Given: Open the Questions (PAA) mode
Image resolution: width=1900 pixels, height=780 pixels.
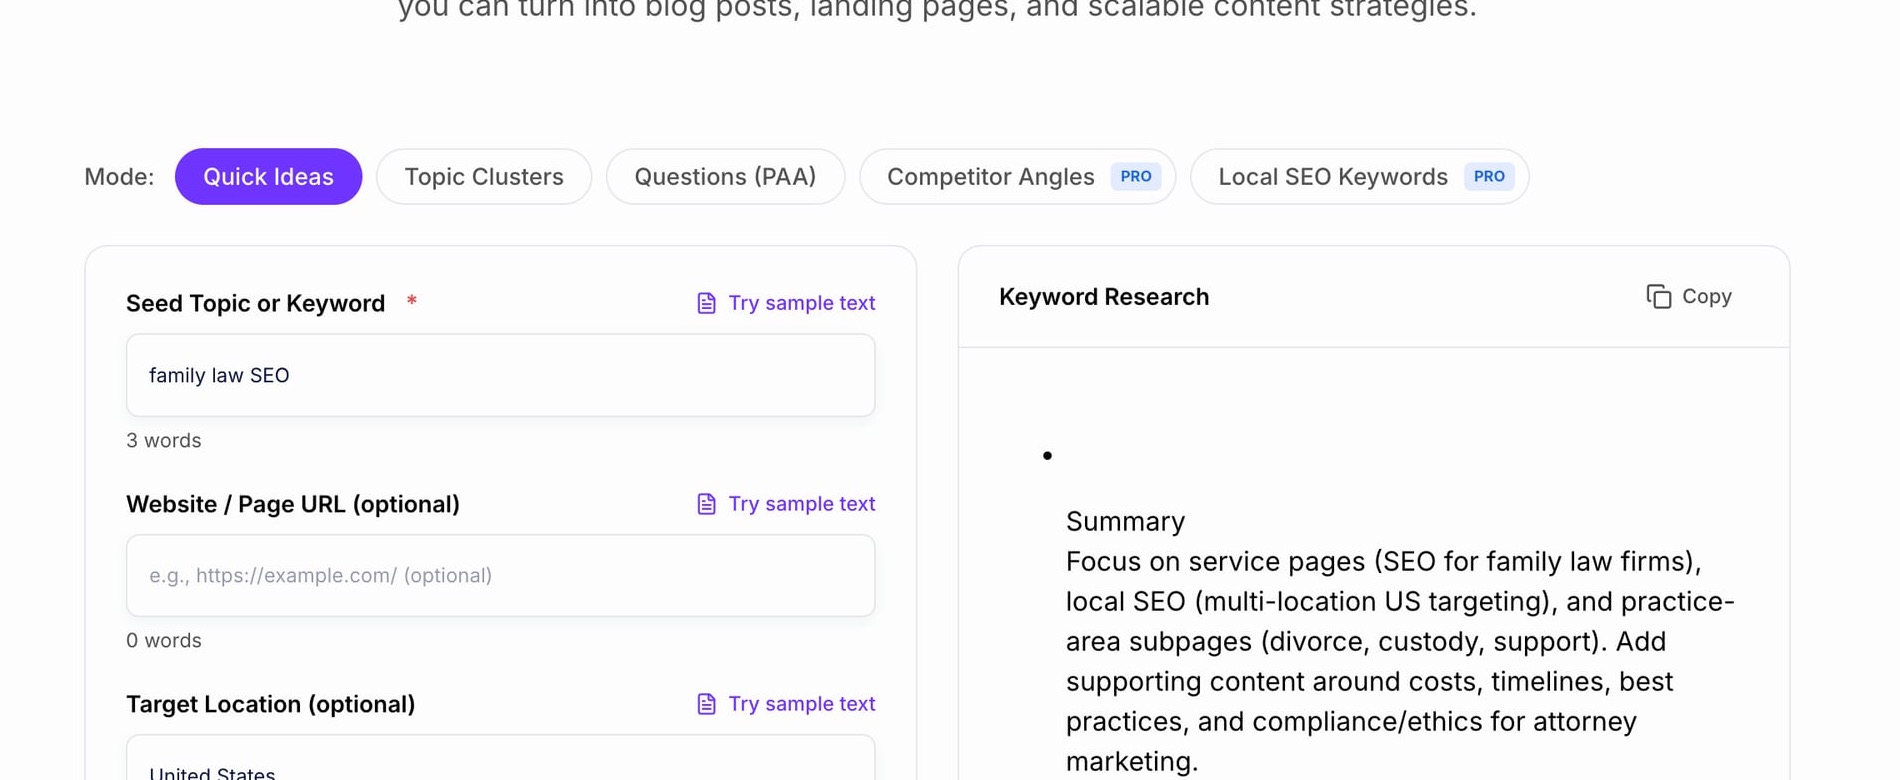Looking at the screenshot, I should click(x=725, y=177).
